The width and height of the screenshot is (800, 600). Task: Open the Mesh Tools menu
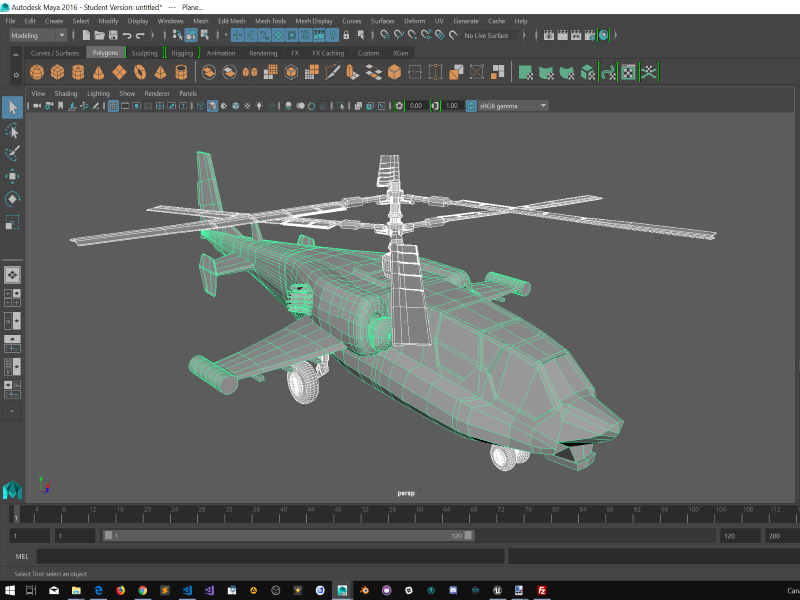269,20
